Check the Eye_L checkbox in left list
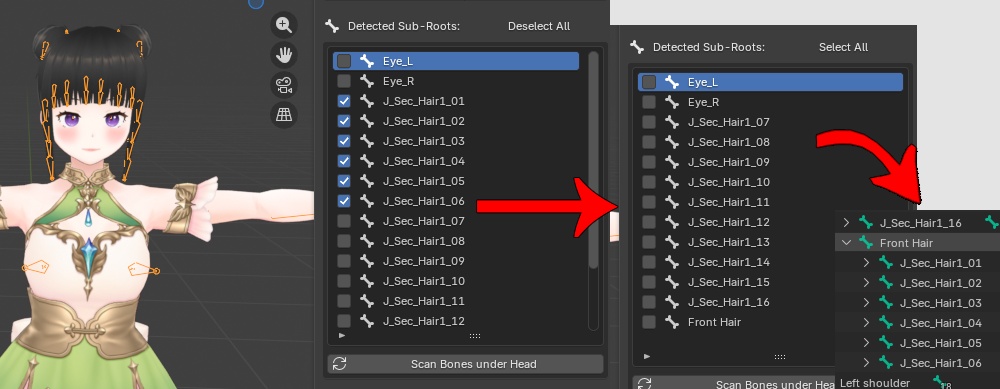Image resolution: width=1000 pixels, height=389 pixels. coord(344,61)
